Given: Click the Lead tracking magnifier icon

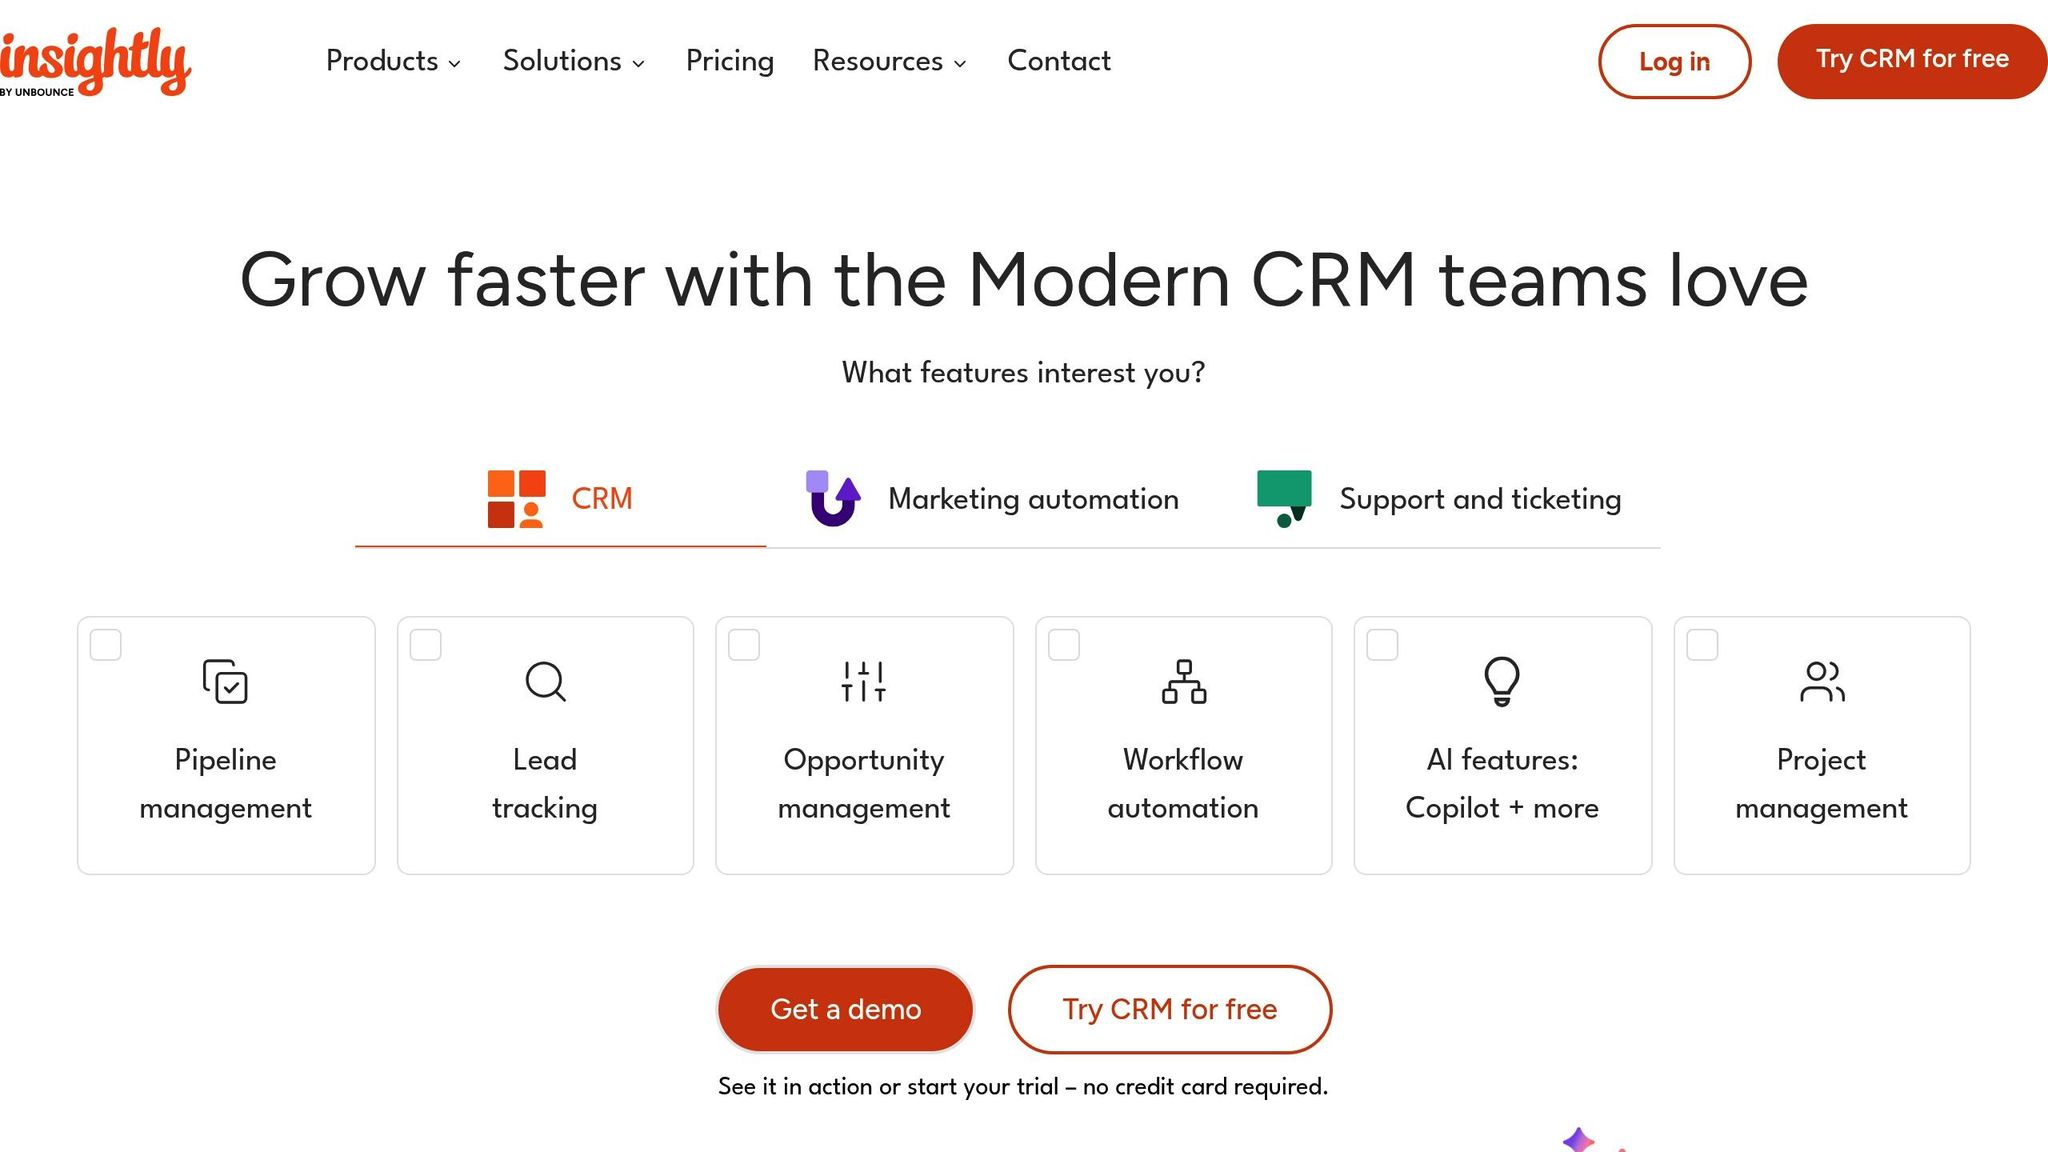Looking at the screenshot, I should [x=545, y=681].
